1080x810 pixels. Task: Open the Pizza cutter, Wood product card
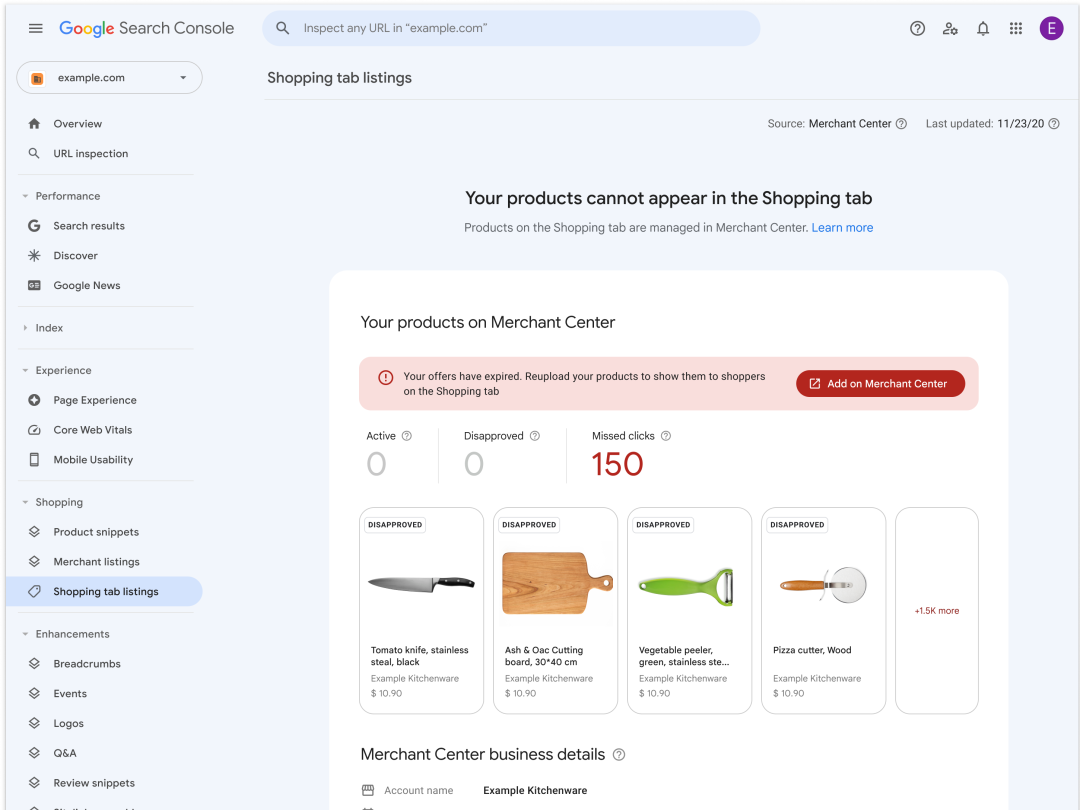click(823, 611)
